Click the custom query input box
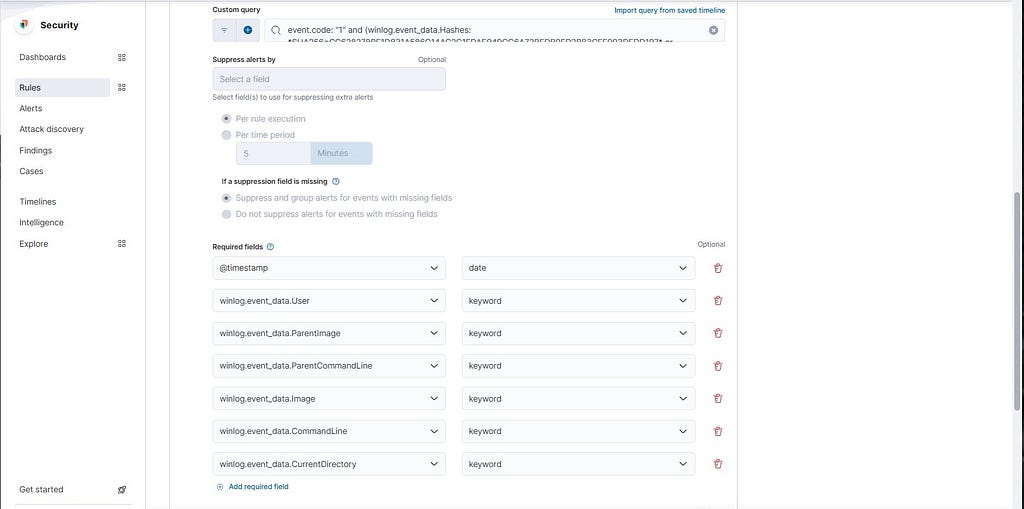This screenshot has width=1024, height=509. coord(493,30)
